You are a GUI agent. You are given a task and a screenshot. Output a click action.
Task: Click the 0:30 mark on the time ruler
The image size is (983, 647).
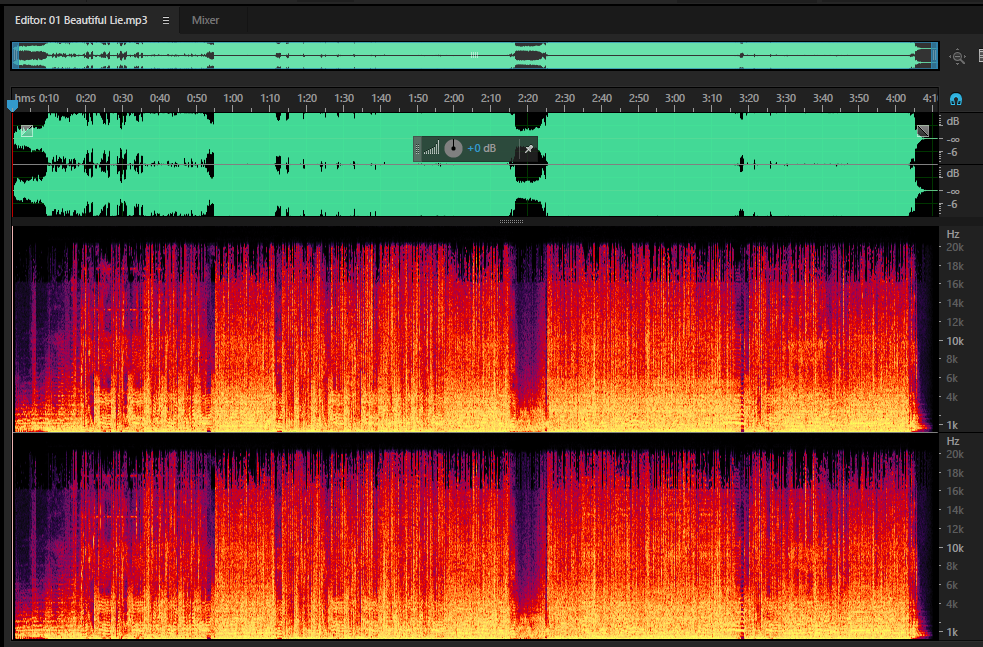pos(122,98)
